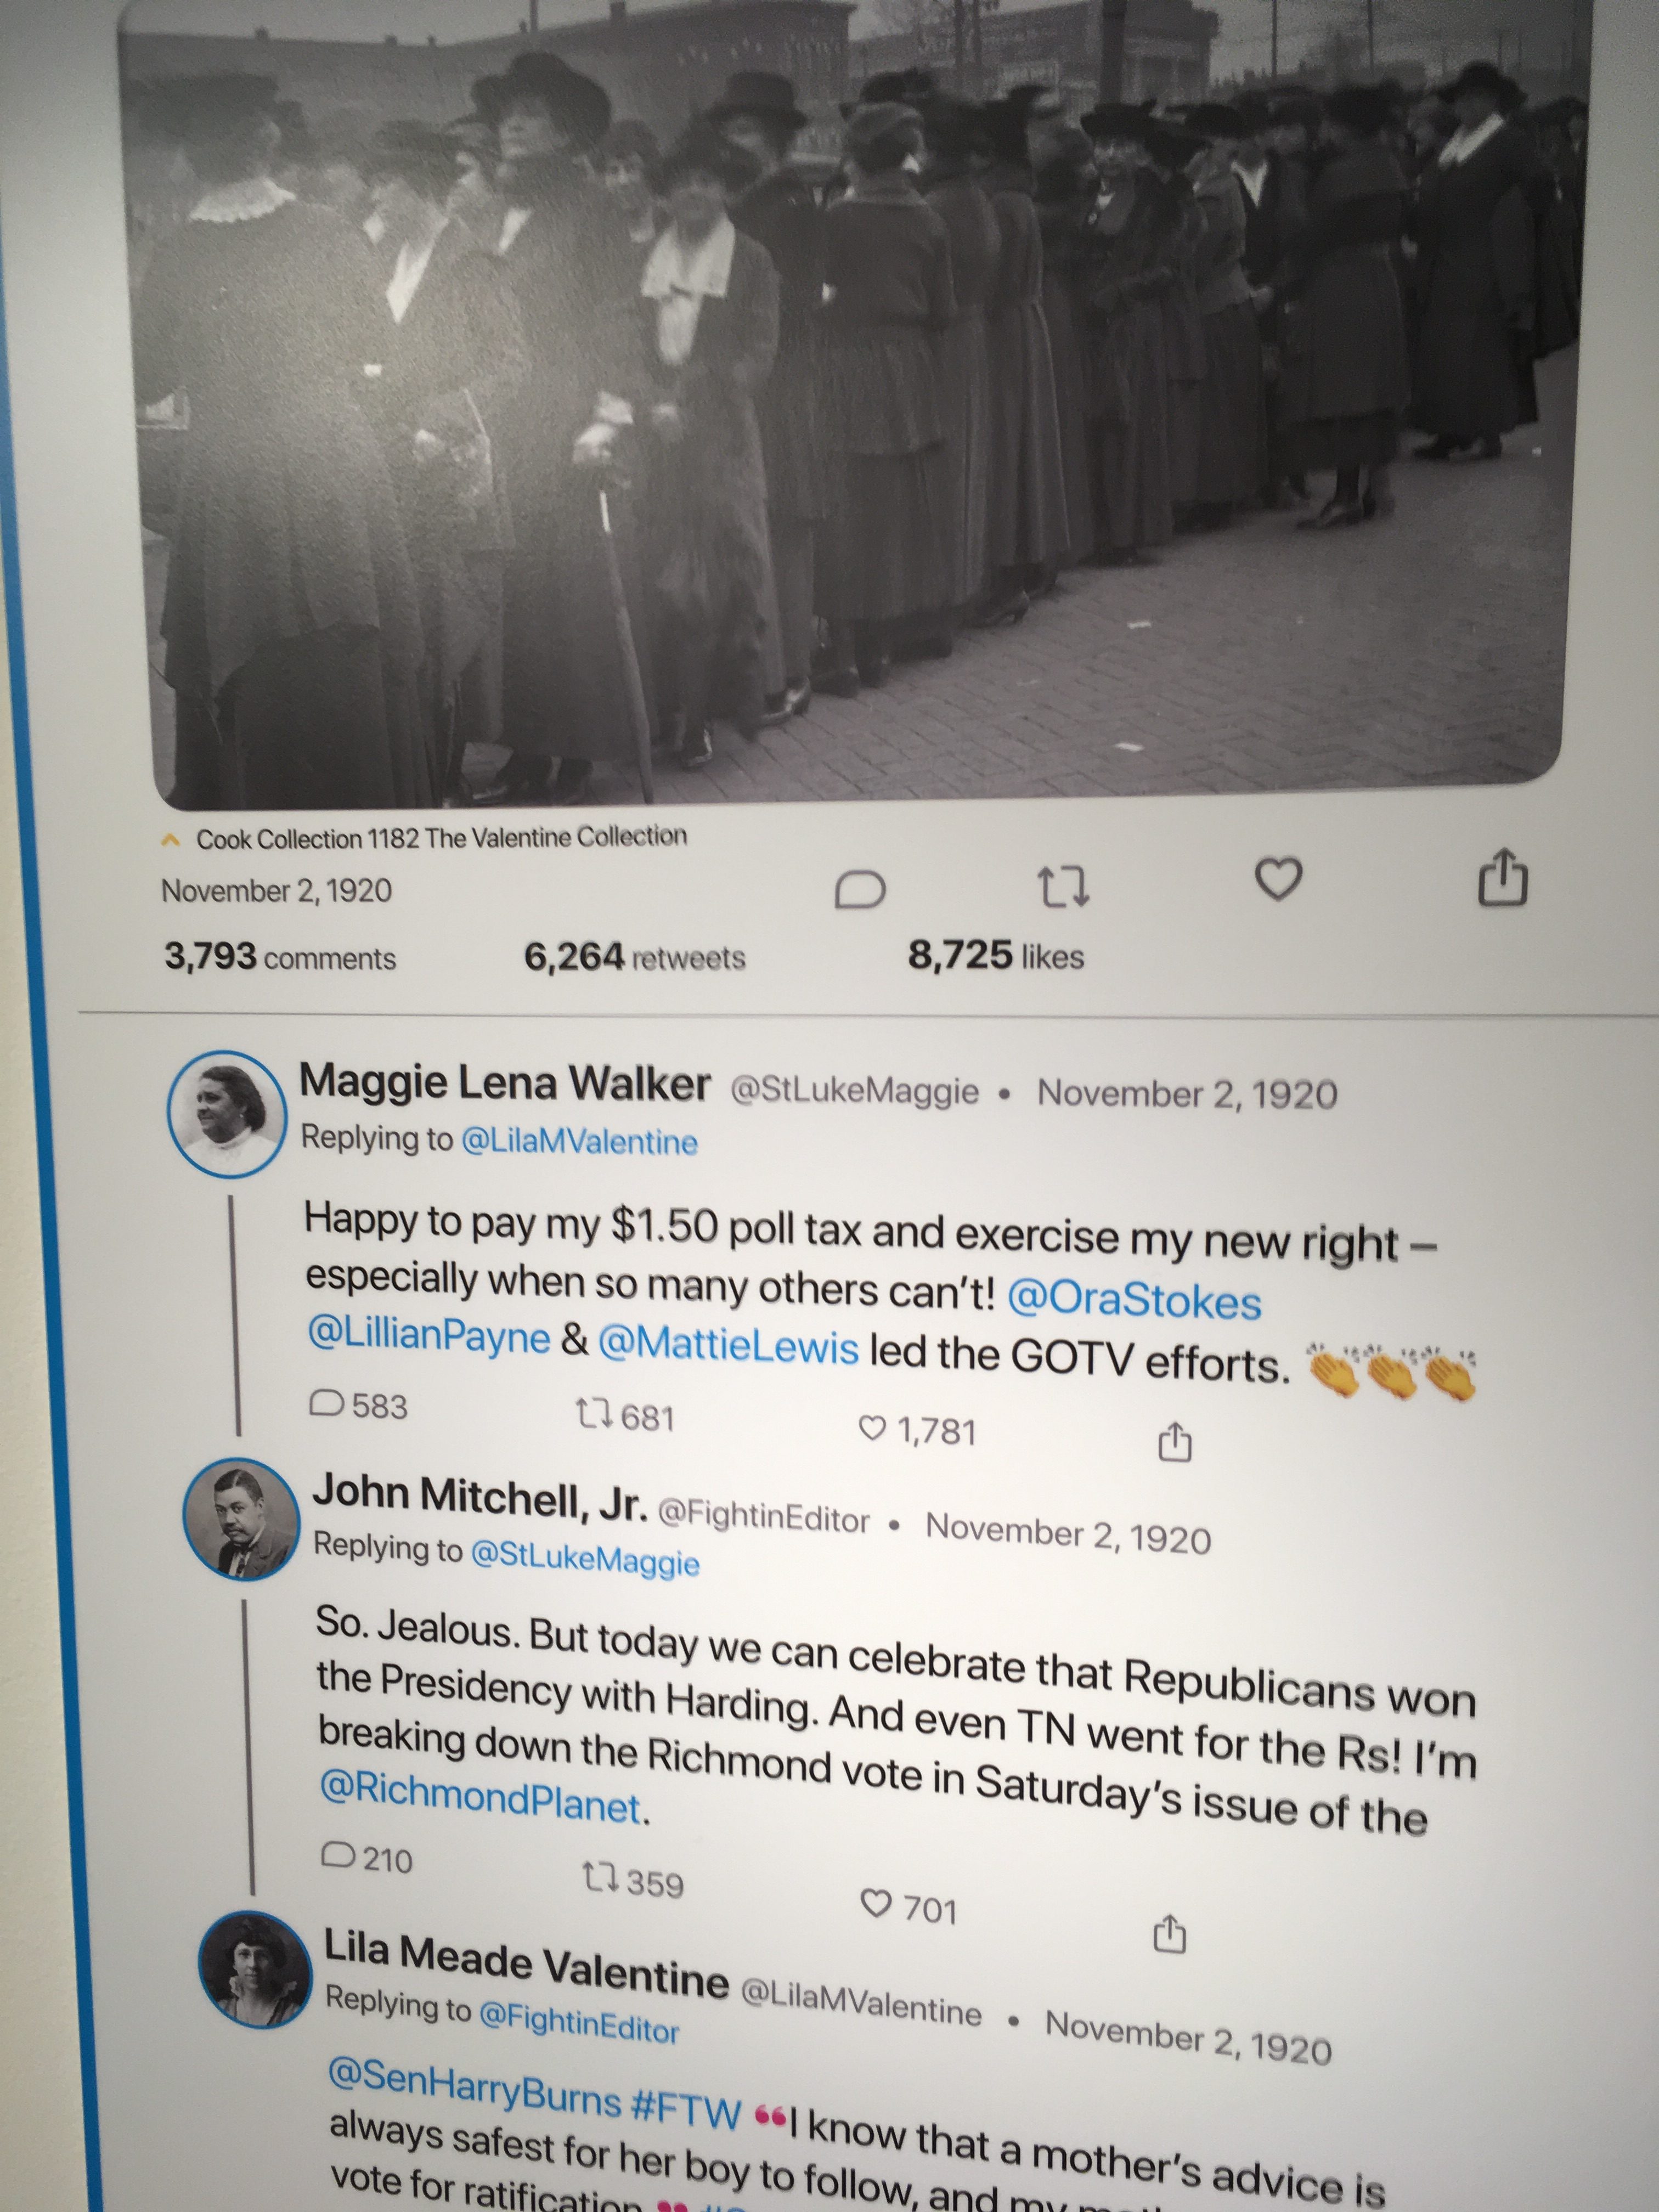Open Maggie Lena Walker's profile picture

227,1112
